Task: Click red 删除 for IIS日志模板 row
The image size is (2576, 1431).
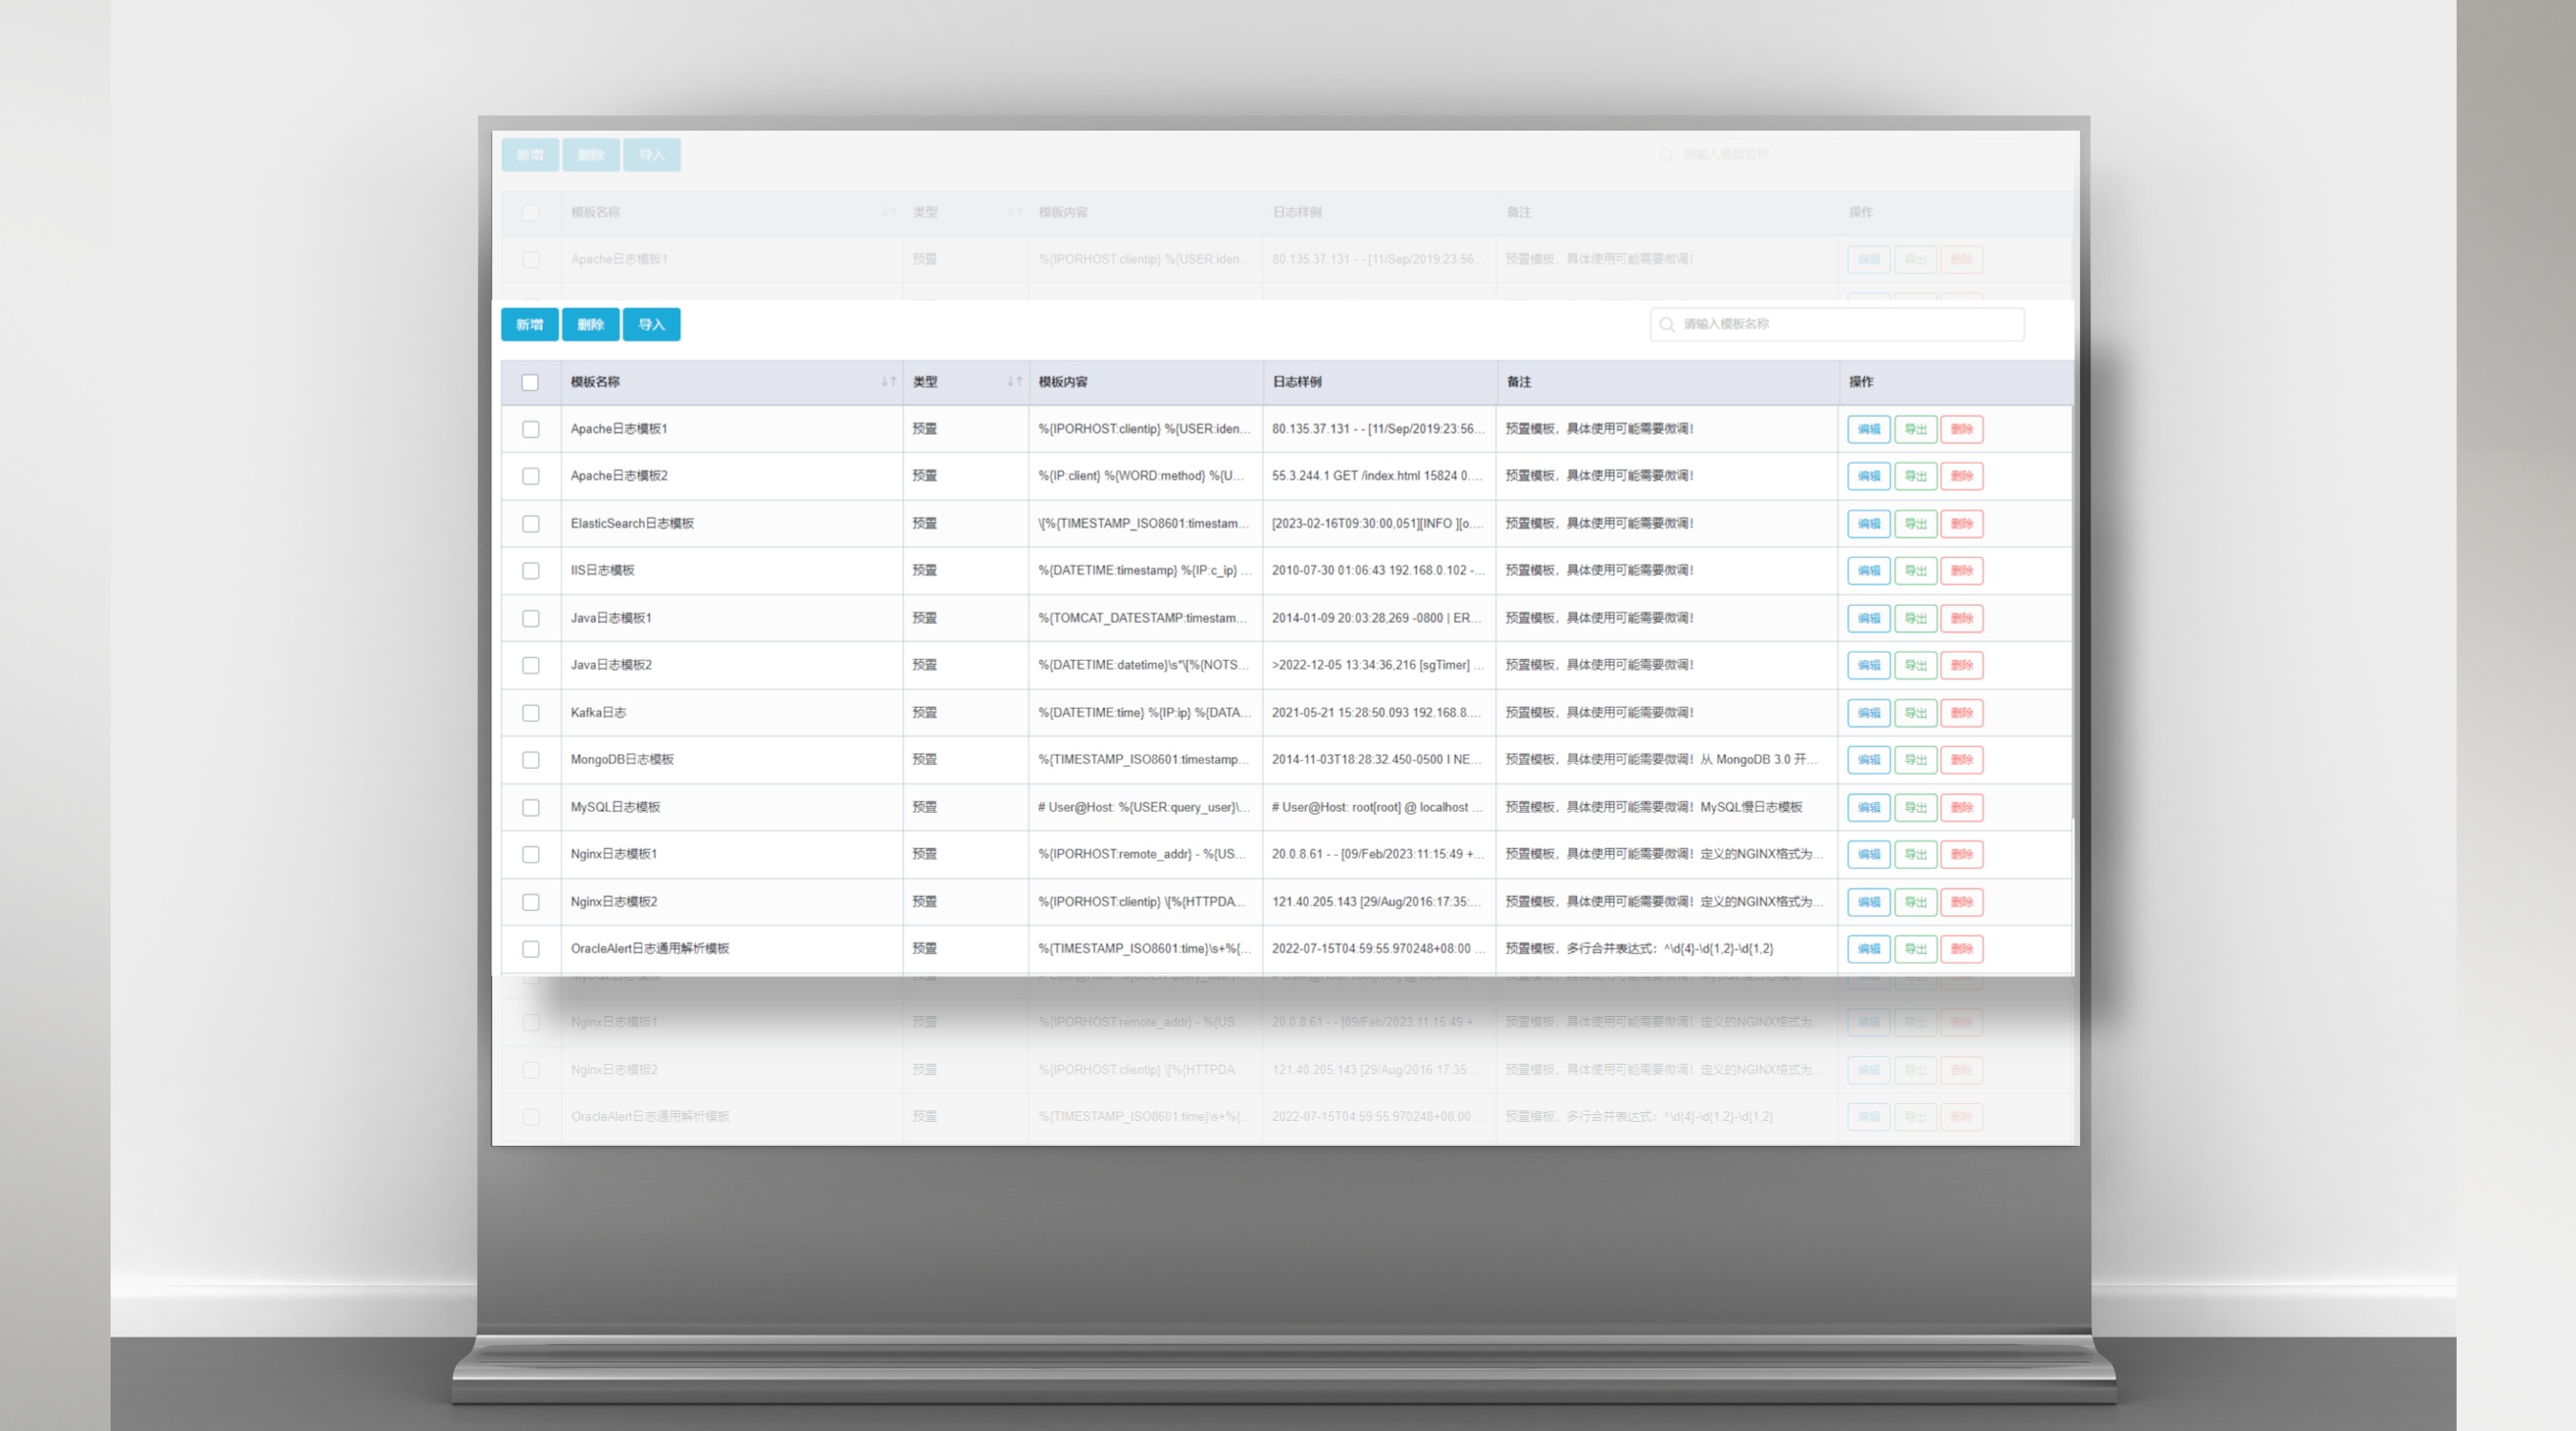Action: click(1961, 571)
